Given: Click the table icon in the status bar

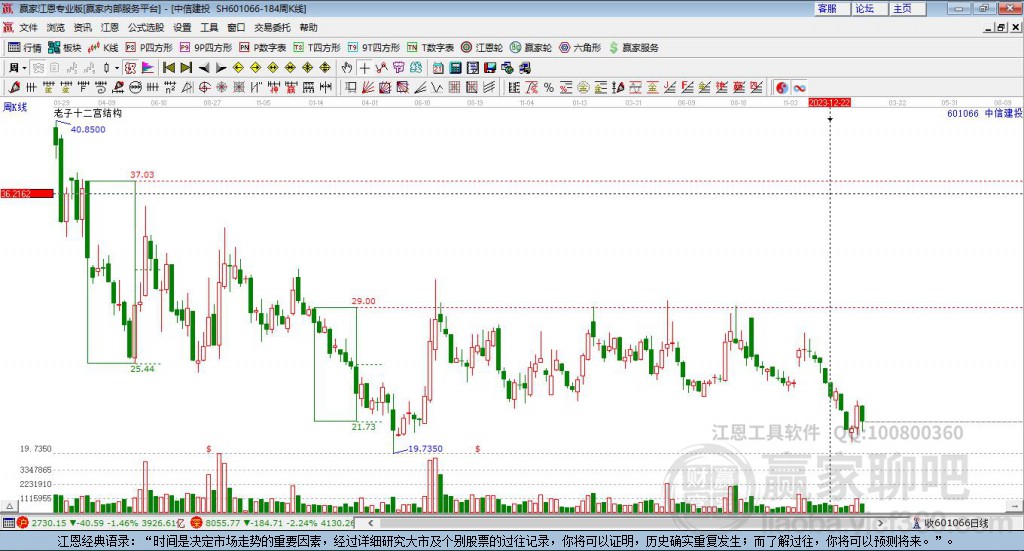Looking at the screenshot, I should (8, 522).
